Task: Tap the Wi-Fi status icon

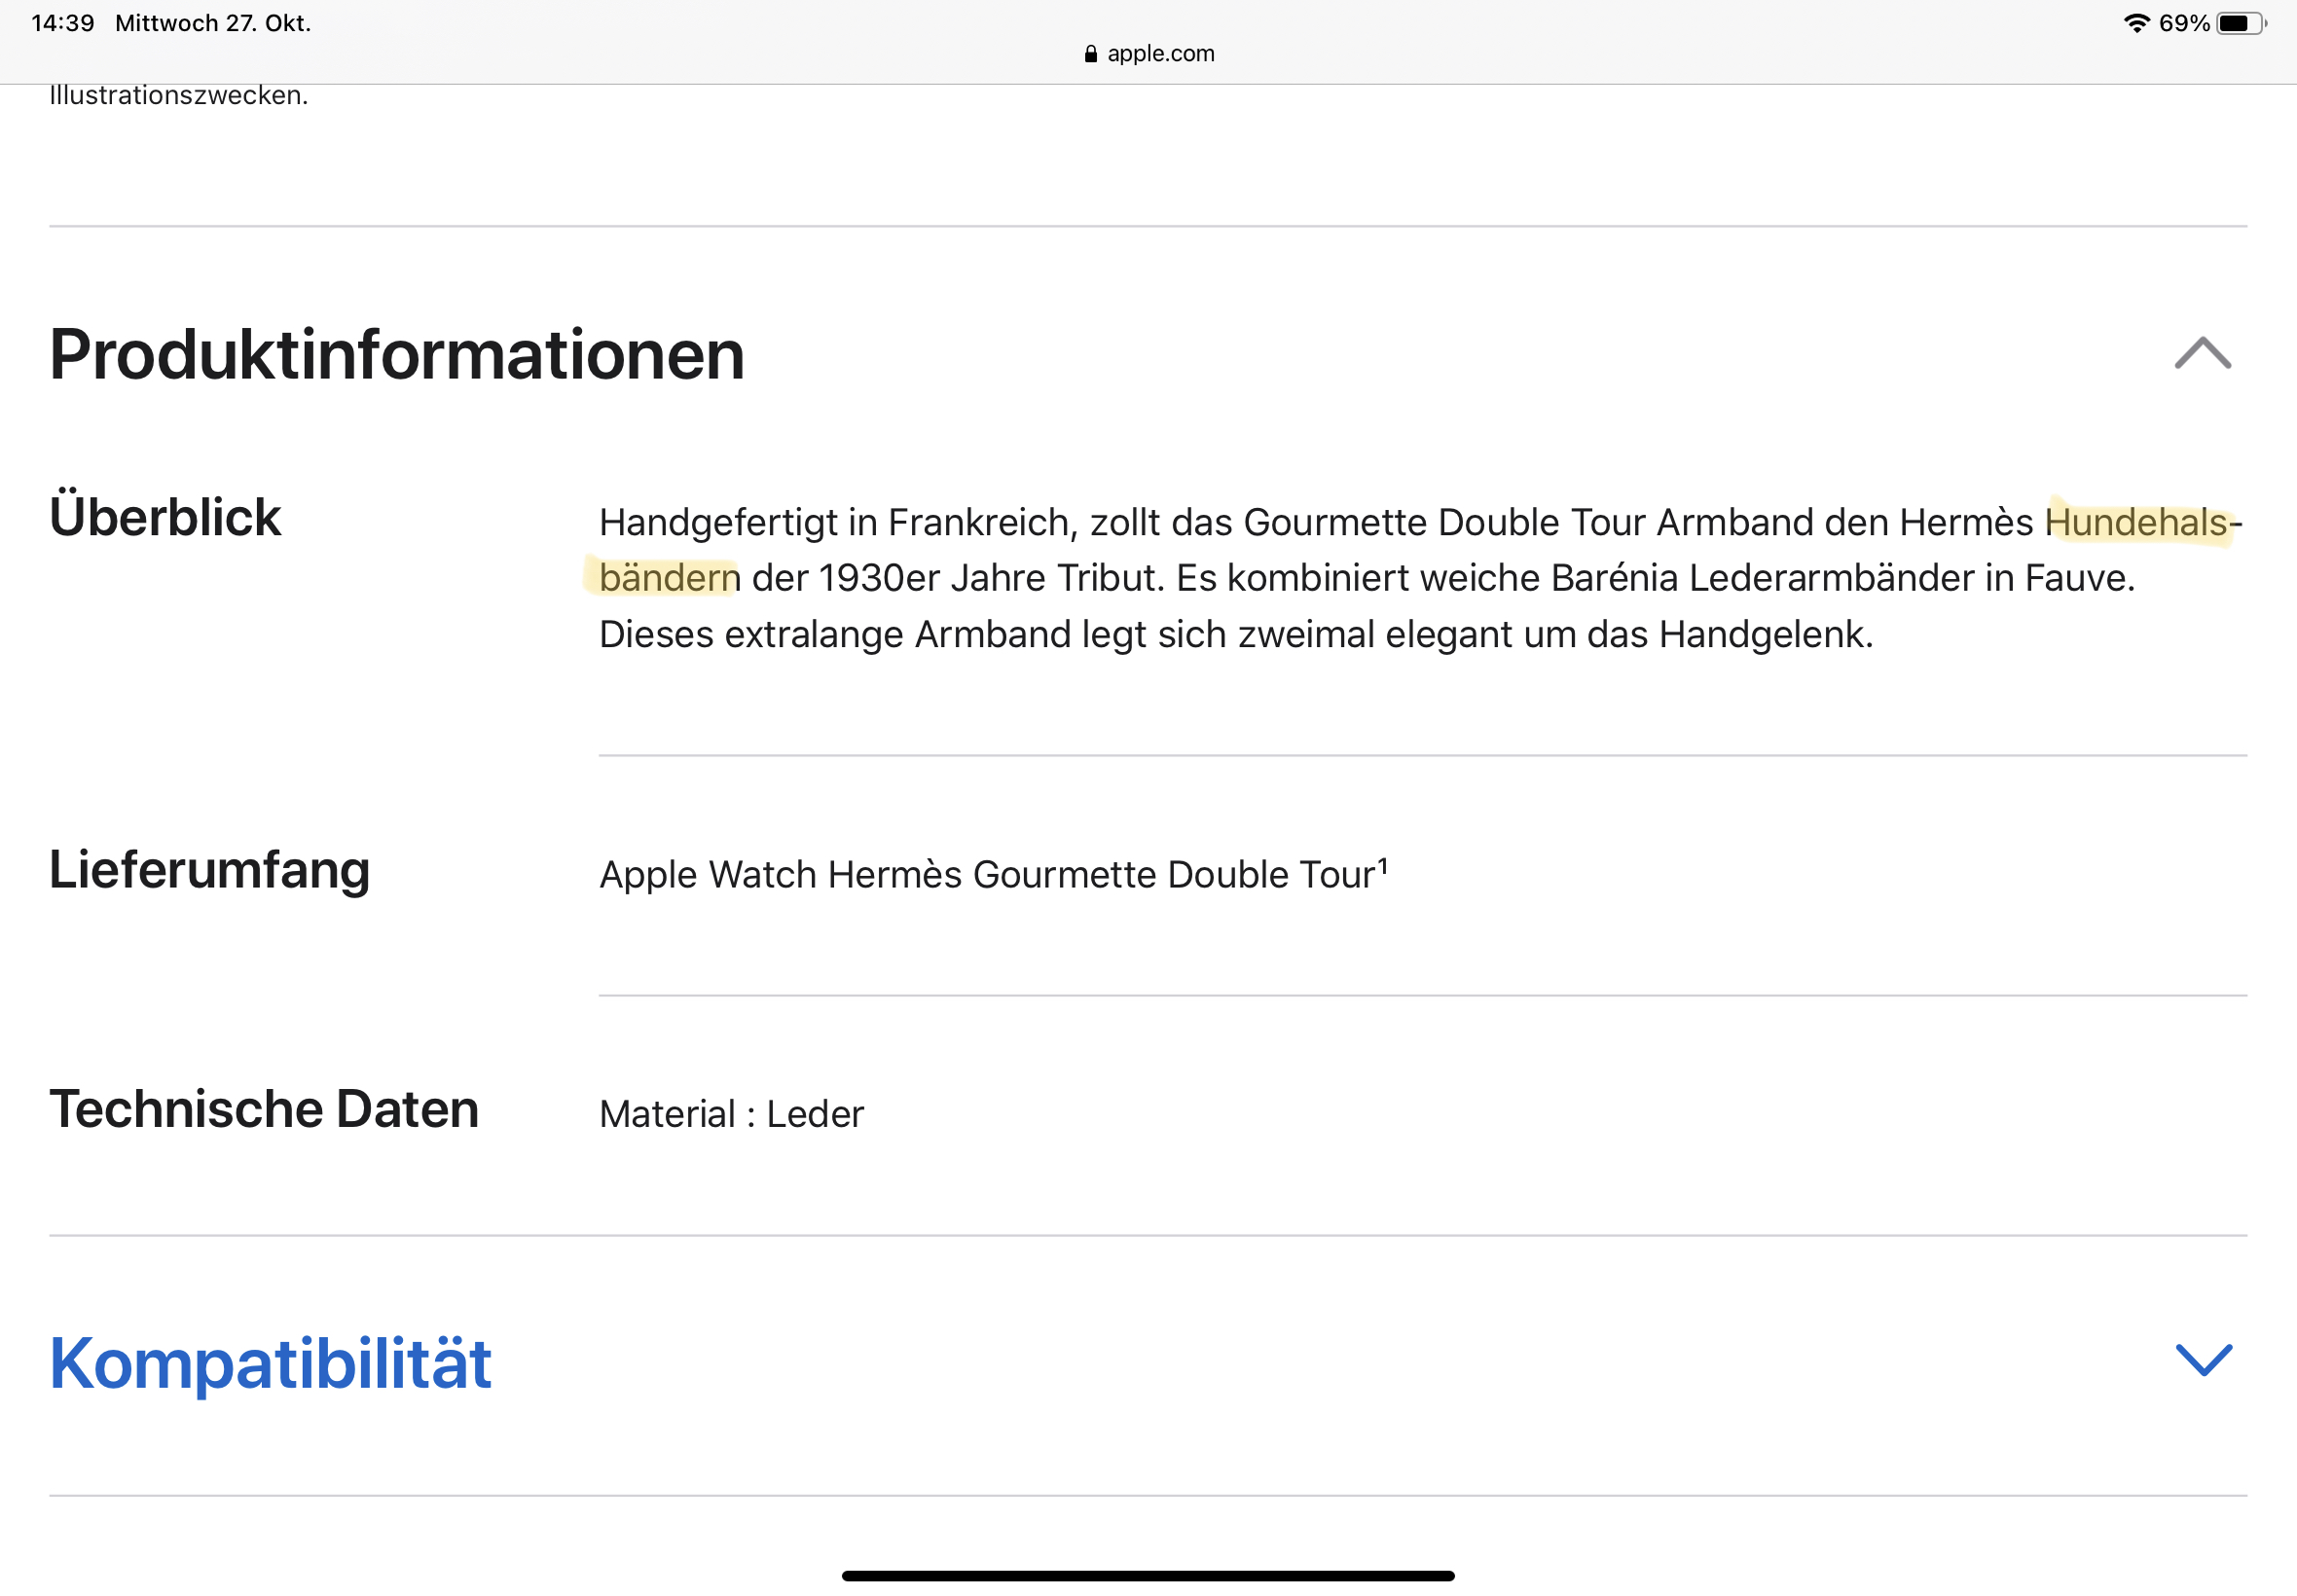Action: [2136, 23]
